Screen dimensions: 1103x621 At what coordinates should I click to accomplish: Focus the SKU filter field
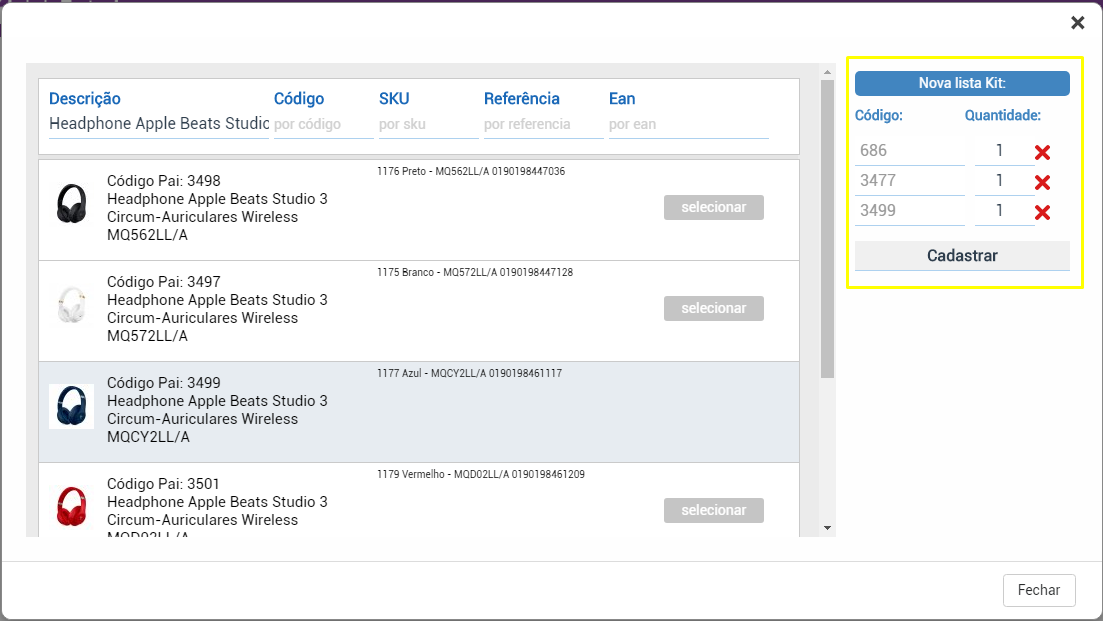(428, 124)
